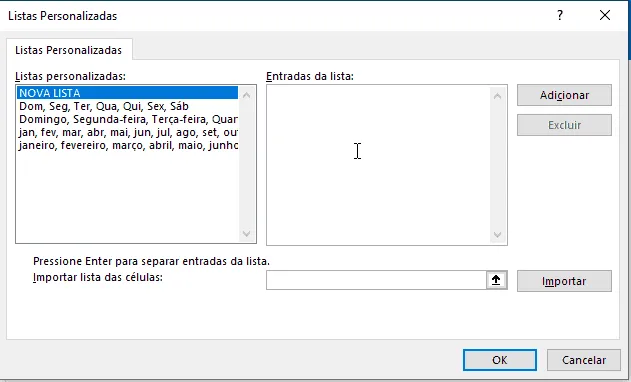
Task: Open the help question mark icon
Action: click(560, 15)
